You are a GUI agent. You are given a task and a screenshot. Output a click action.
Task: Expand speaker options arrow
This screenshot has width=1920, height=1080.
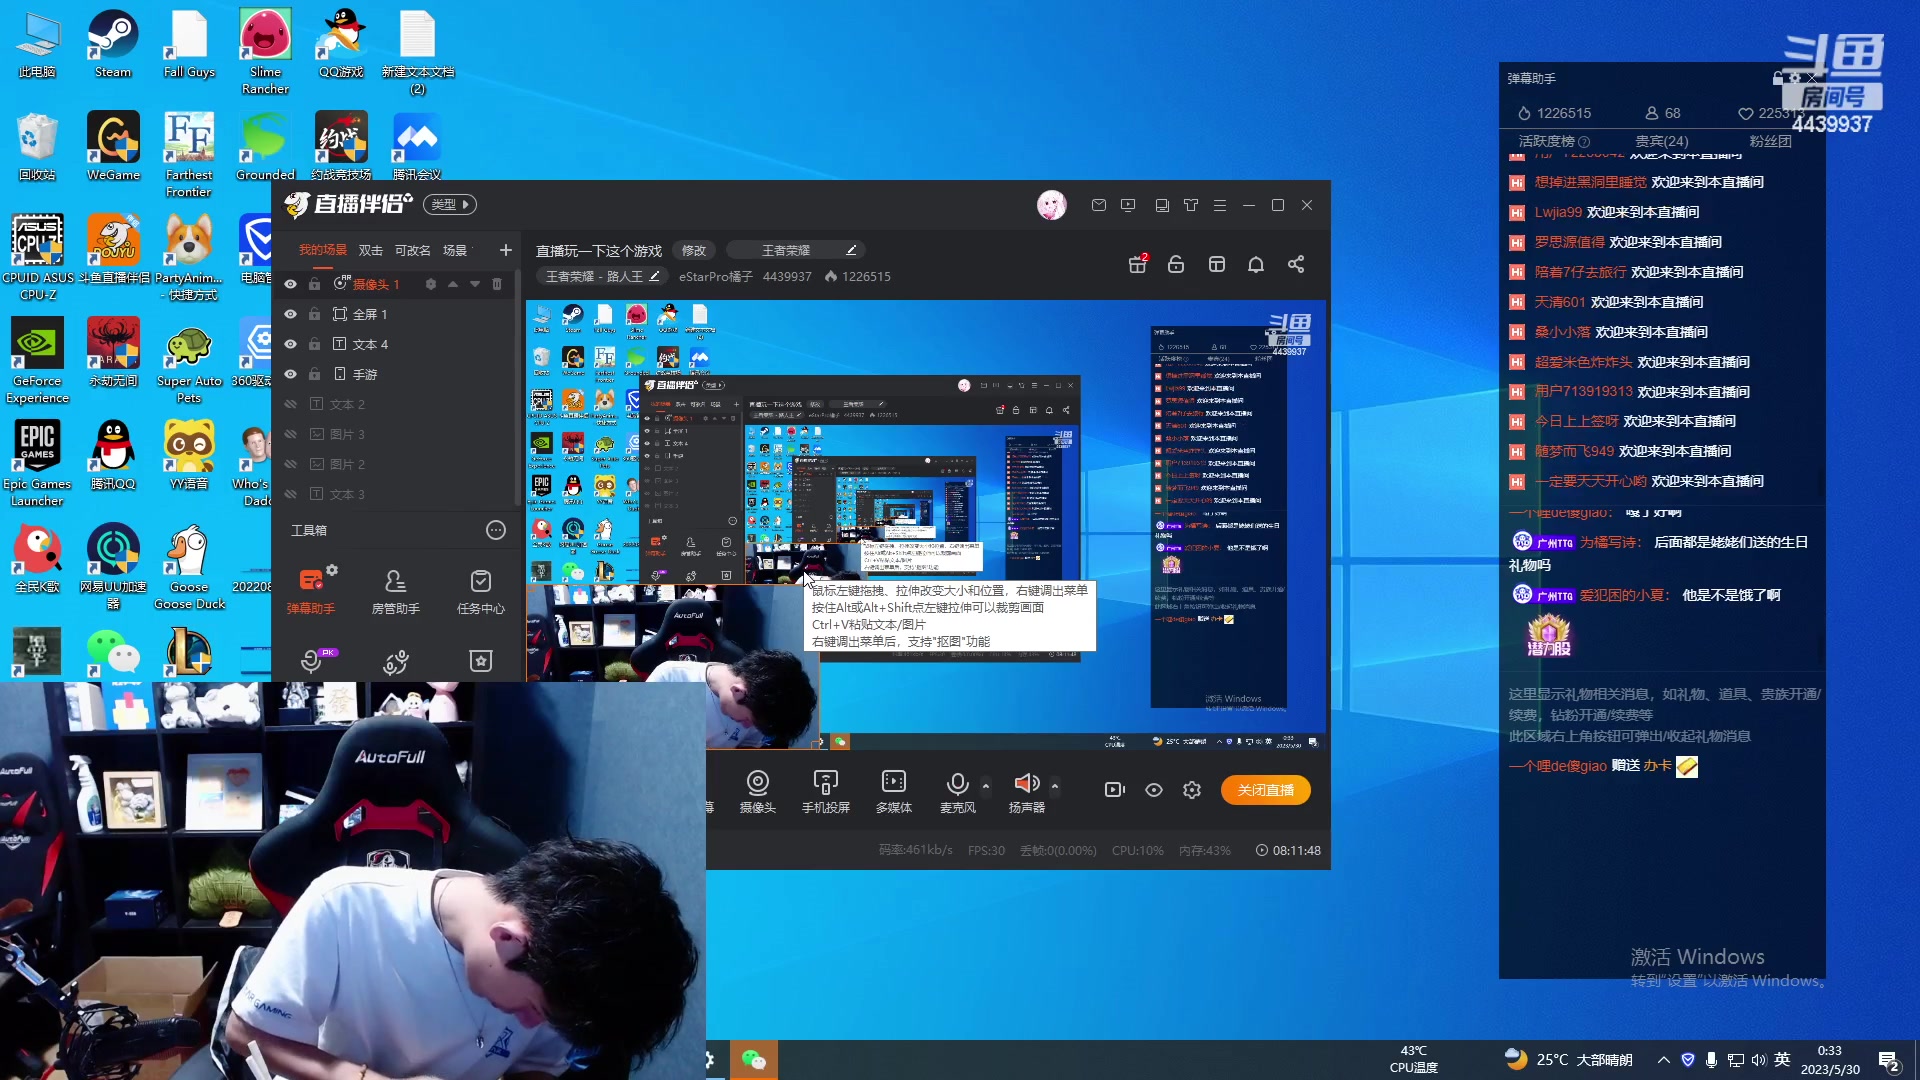1055,785
